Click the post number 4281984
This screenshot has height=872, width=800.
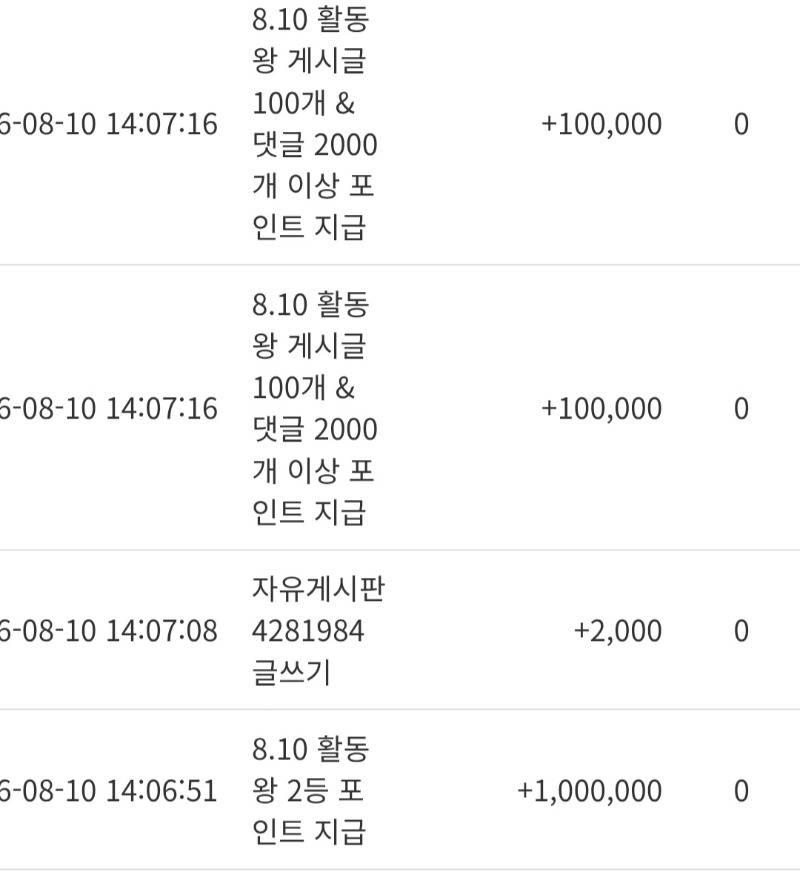(308, 631)
